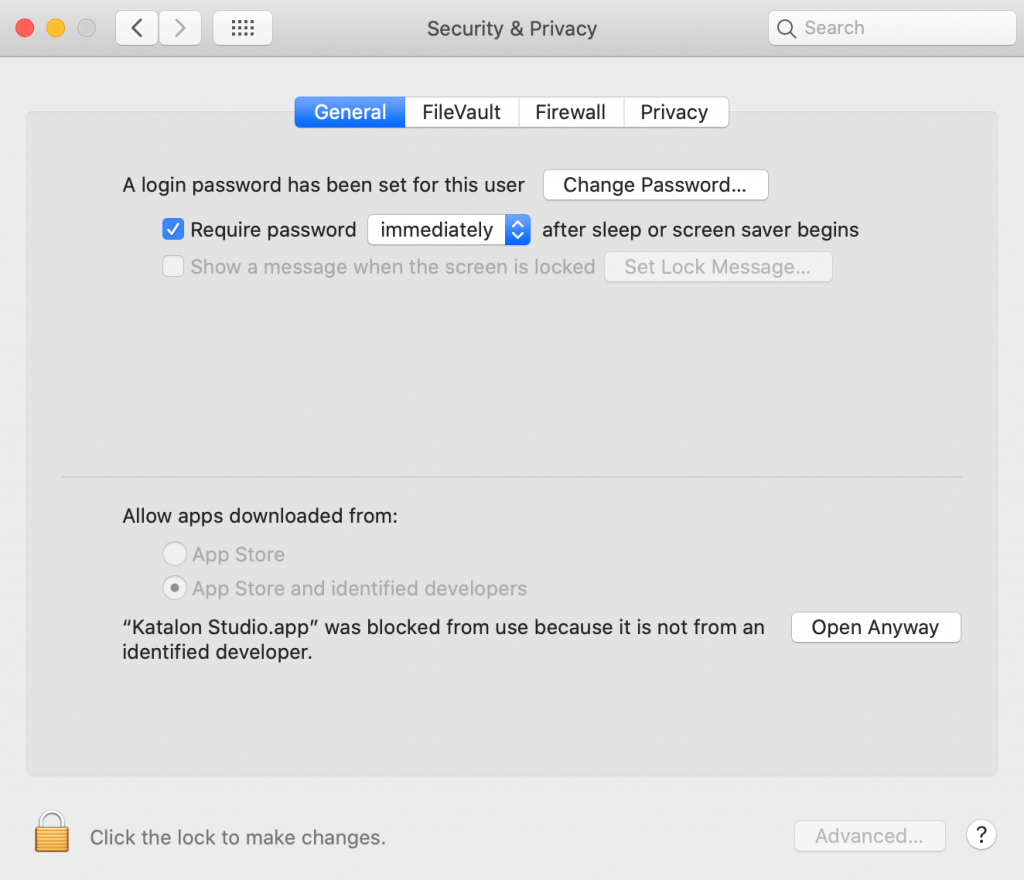The width and height of the screenshot is (1024, 880).
Task: Close the Security & Privacy window
Action: click(x=25, y=28)
